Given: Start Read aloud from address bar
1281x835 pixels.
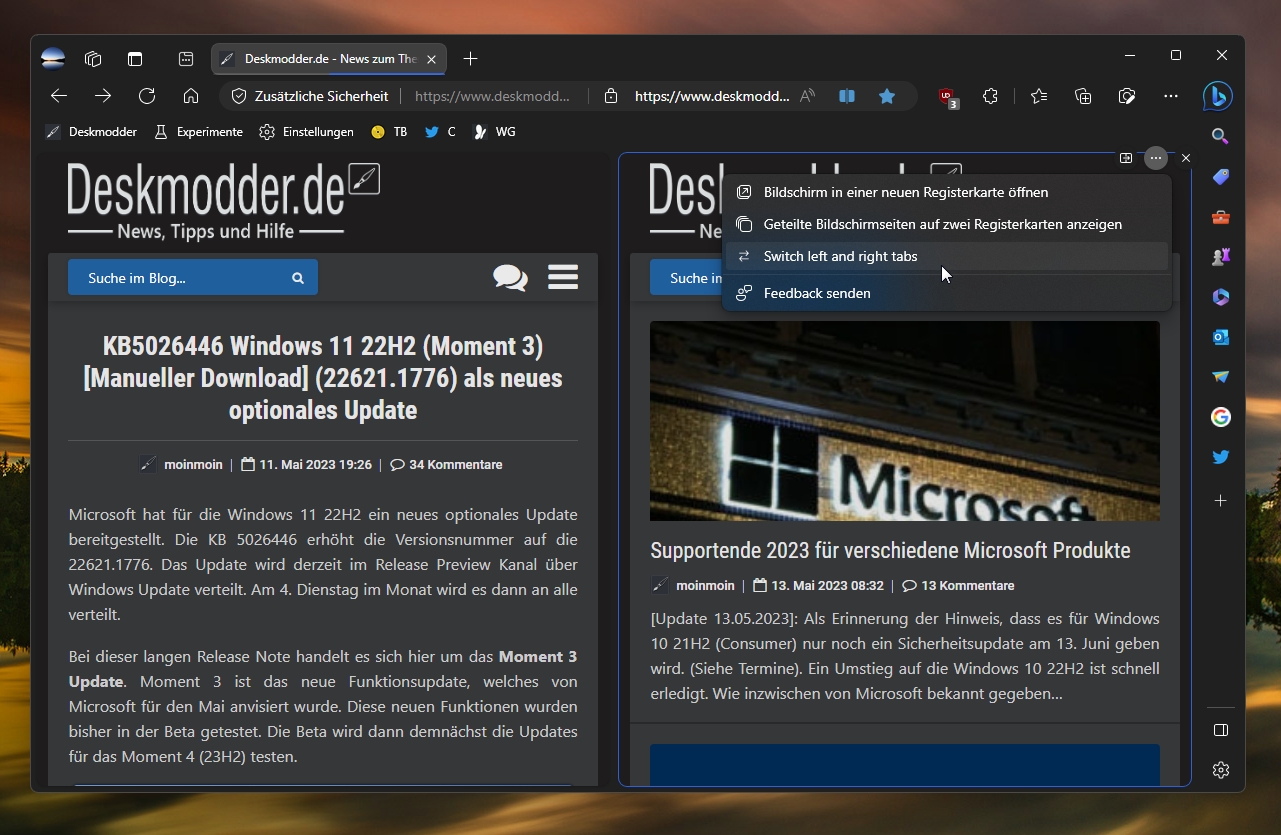Looking at the screenshot, I should pos(808,96).
